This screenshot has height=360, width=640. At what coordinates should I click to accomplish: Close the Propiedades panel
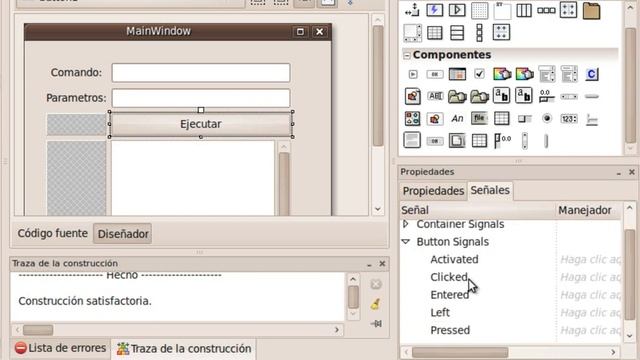pos(632,172)
